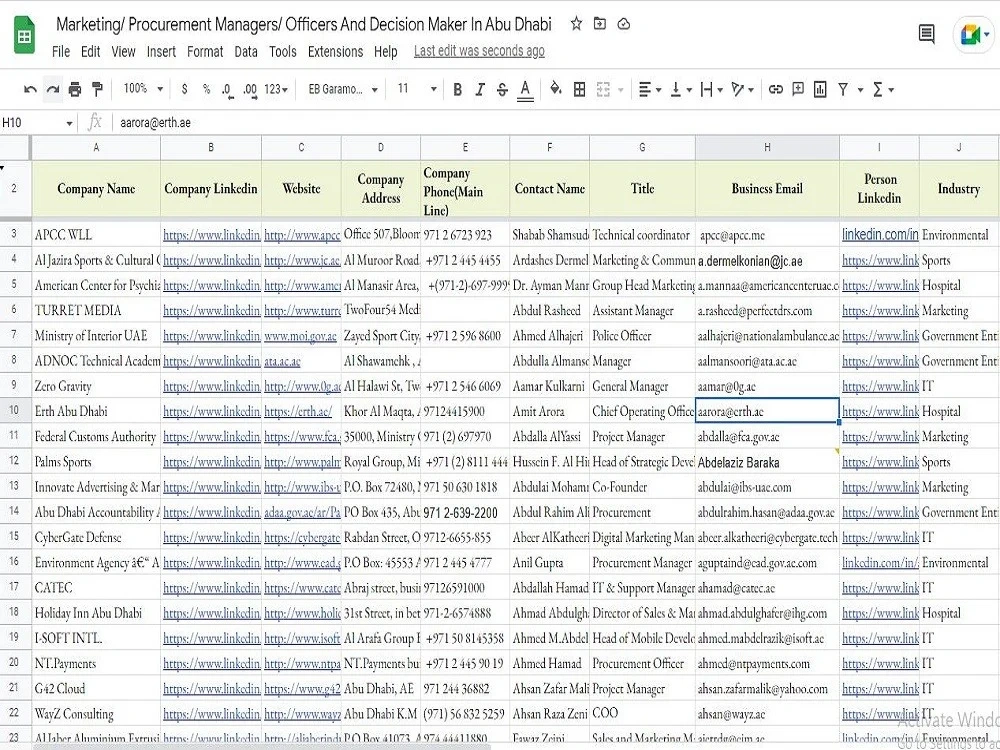Open the Tools menu
Screen dimensions: 1000x750
click(283, 52)
